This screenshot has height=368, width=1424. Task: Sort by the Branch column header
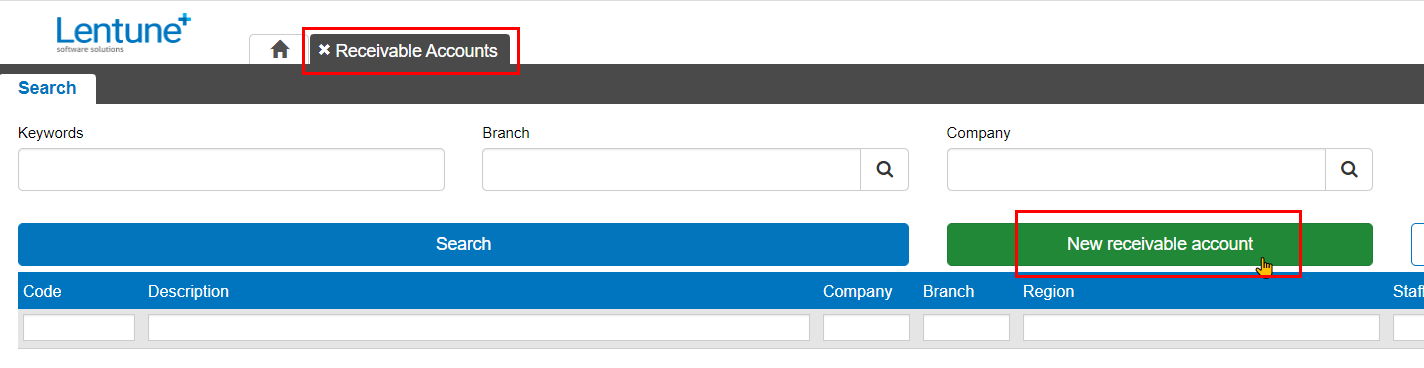[x=948, y=292]
